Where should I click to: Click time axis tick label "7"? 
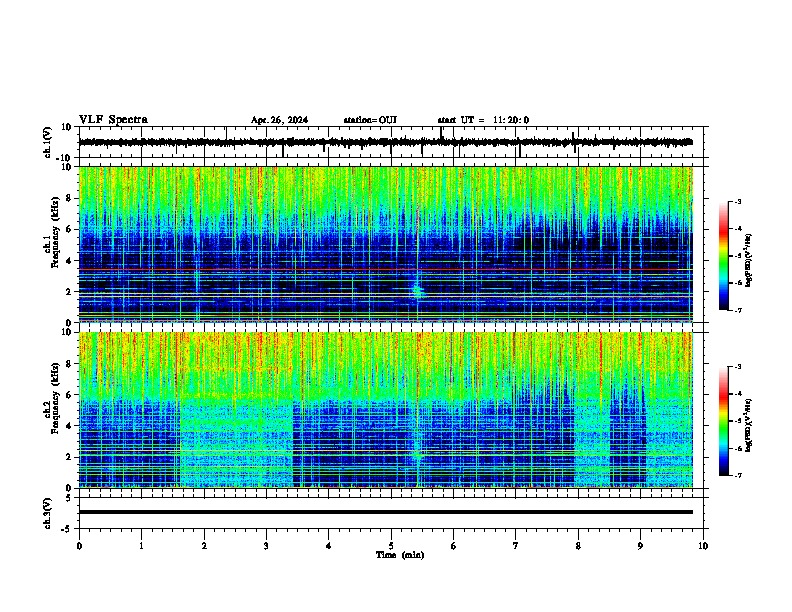(516, 546)
